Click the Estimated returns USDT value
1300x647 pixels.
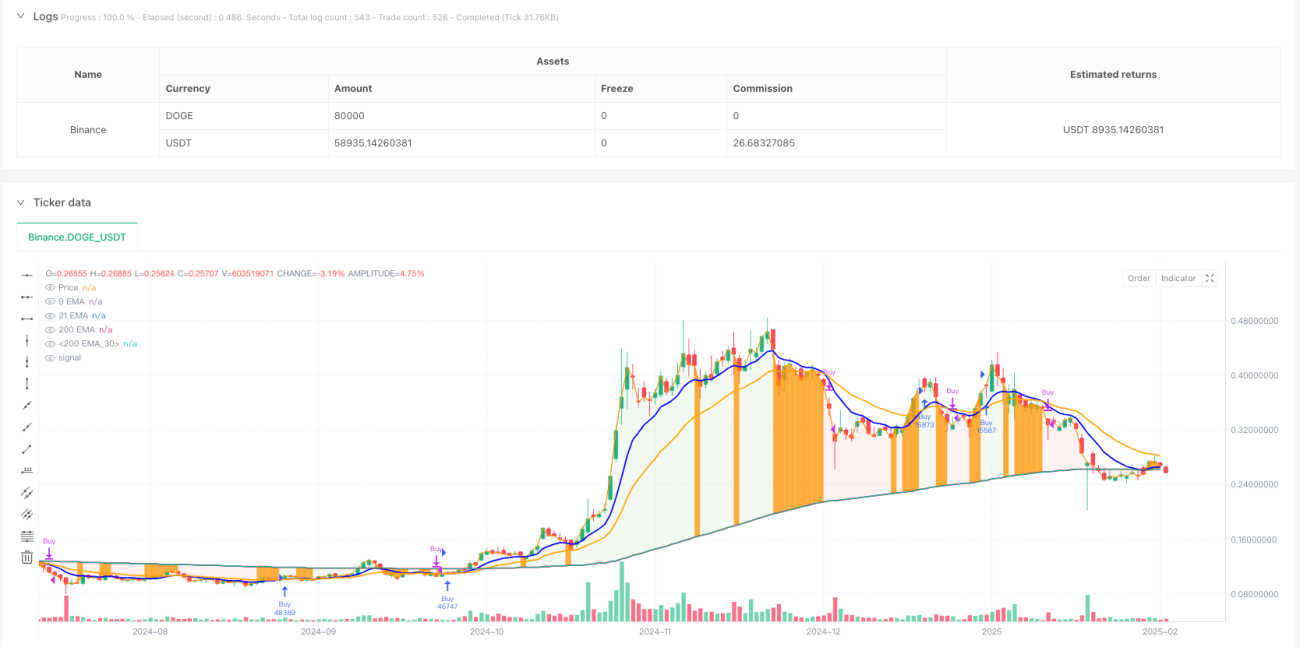point(1113,129)
